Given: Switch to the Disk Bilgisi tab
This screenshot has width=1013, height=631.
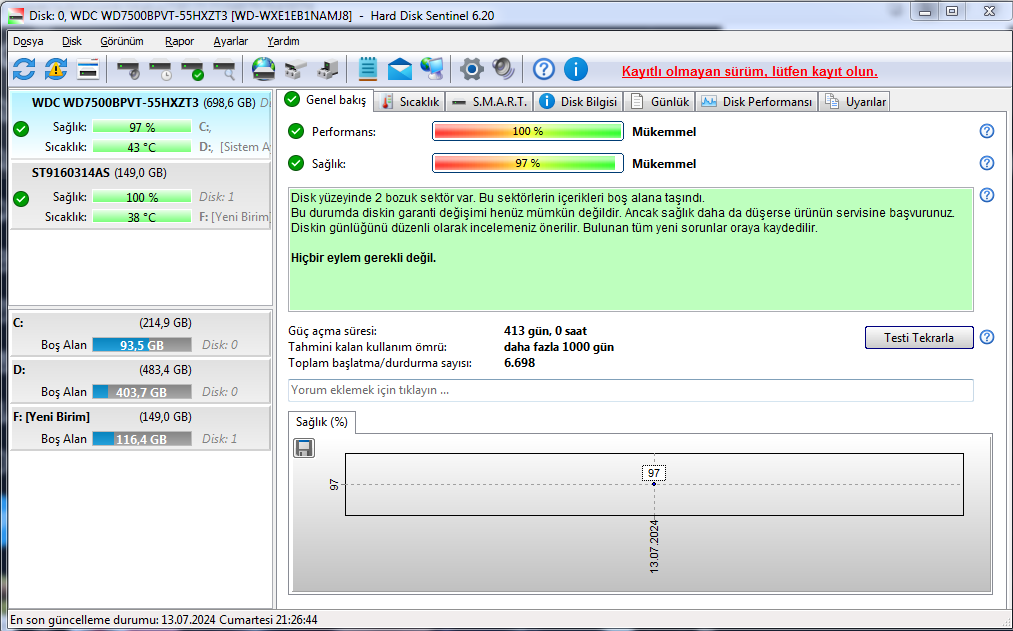Looking at the screenshot, I should coord(579,101).
